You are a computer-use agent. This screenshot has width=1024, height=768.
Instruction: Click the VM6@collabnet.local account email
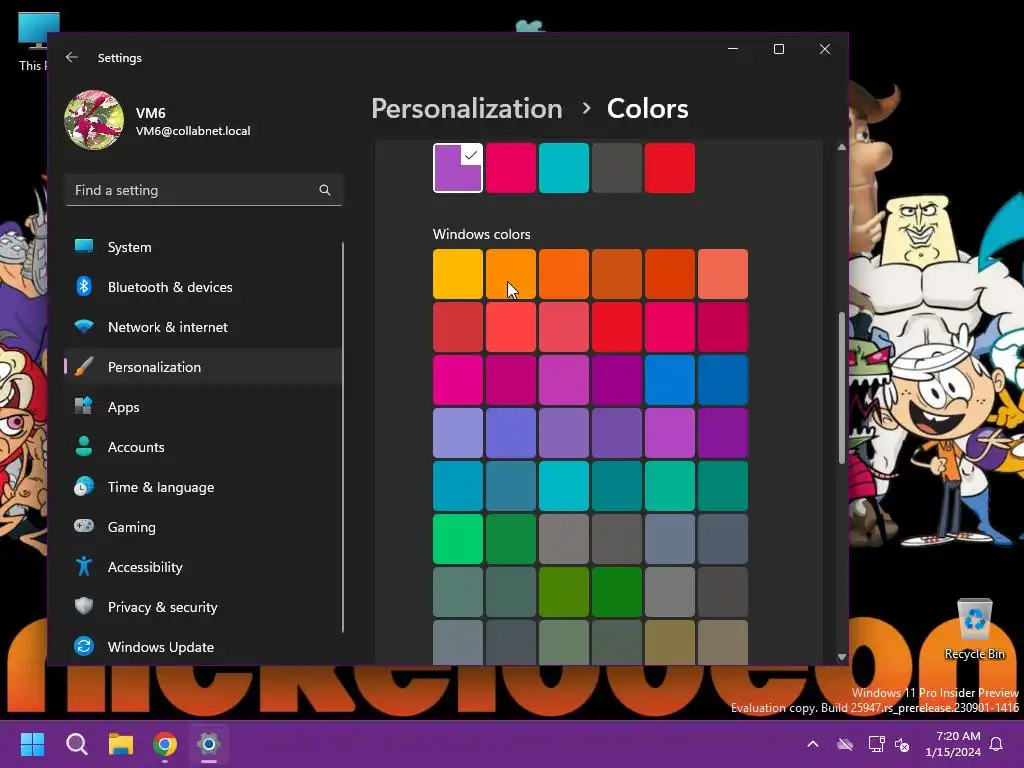point(193,131)
